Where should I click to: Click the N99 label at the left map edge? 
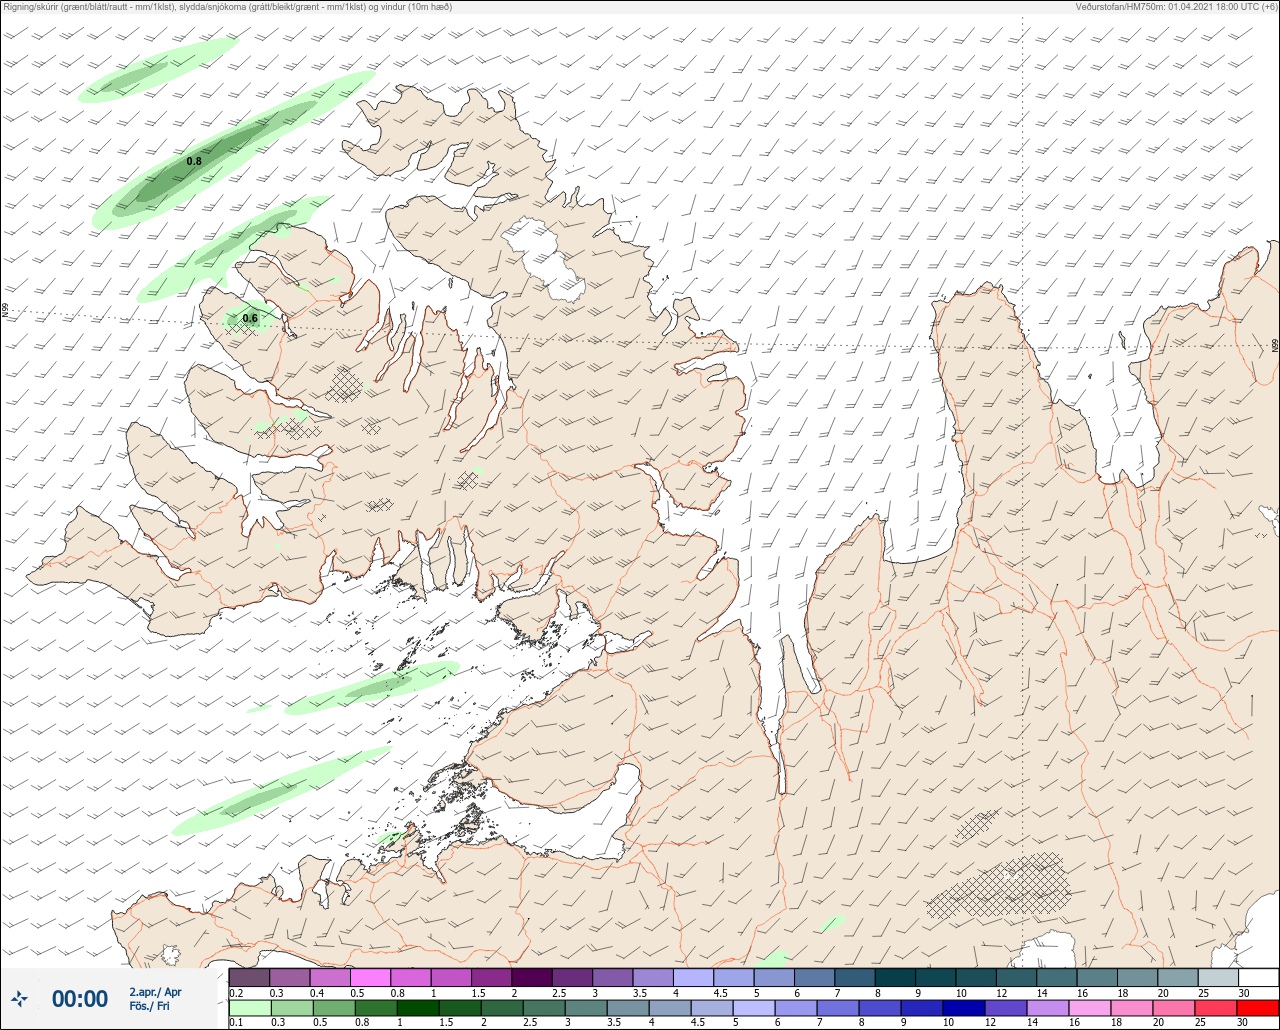click(x=5, y=311)
